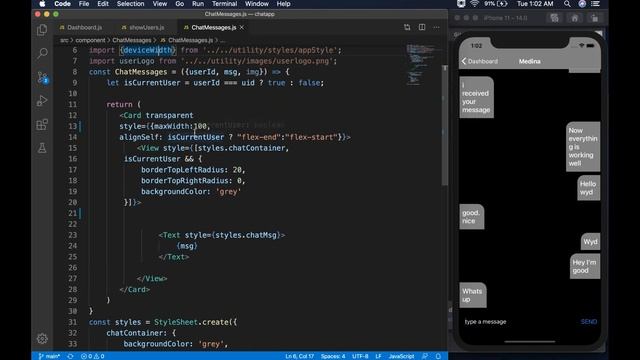Split the editor to the right
Image resolution: width=640 pixels, height=360 pixels.
point(422,27)
